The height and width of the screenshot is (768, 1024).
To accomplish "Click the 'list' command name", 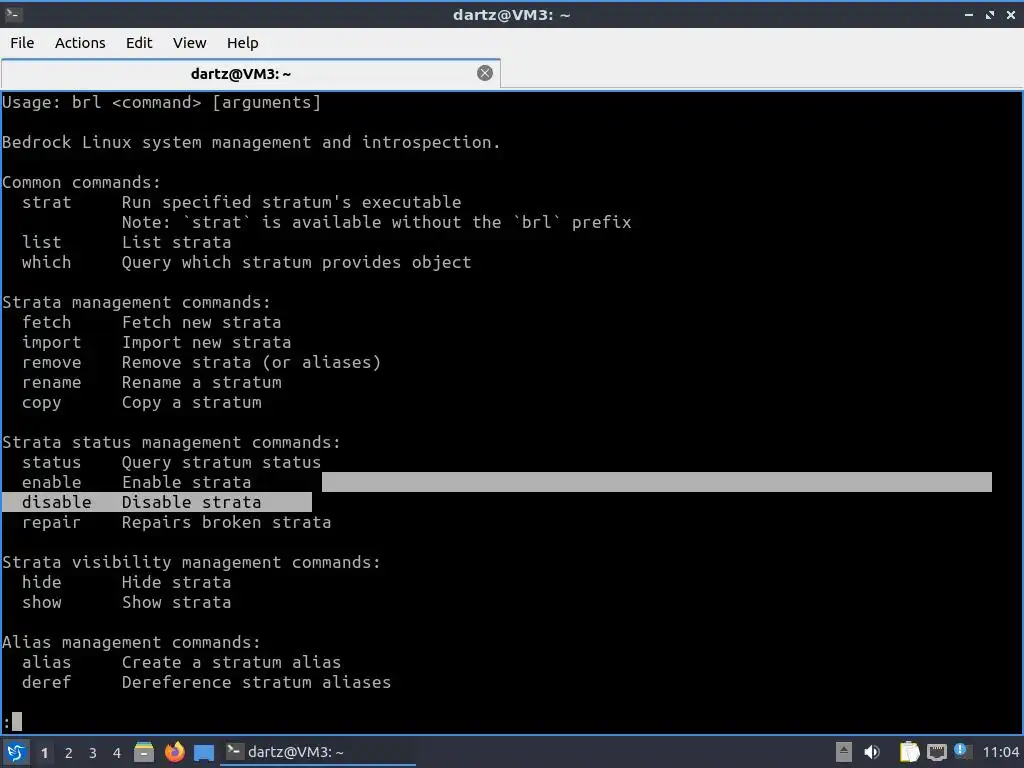I will 41,242.
